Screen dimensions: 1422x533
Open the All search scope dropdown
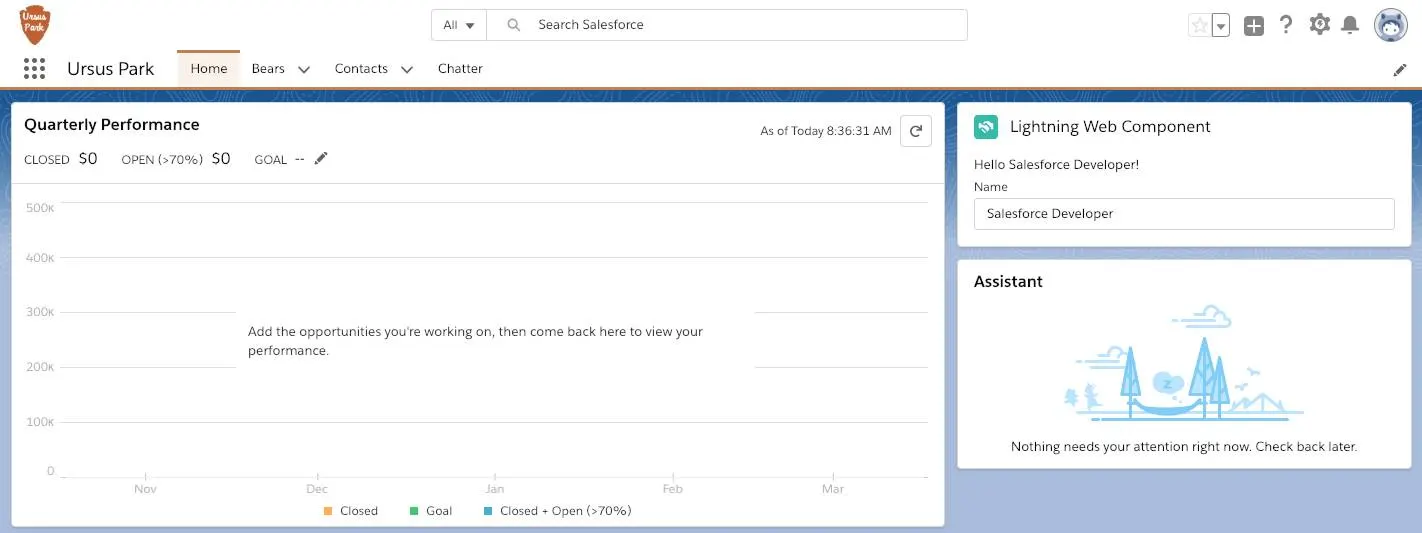pyautogui.click(x=459, y=25)
